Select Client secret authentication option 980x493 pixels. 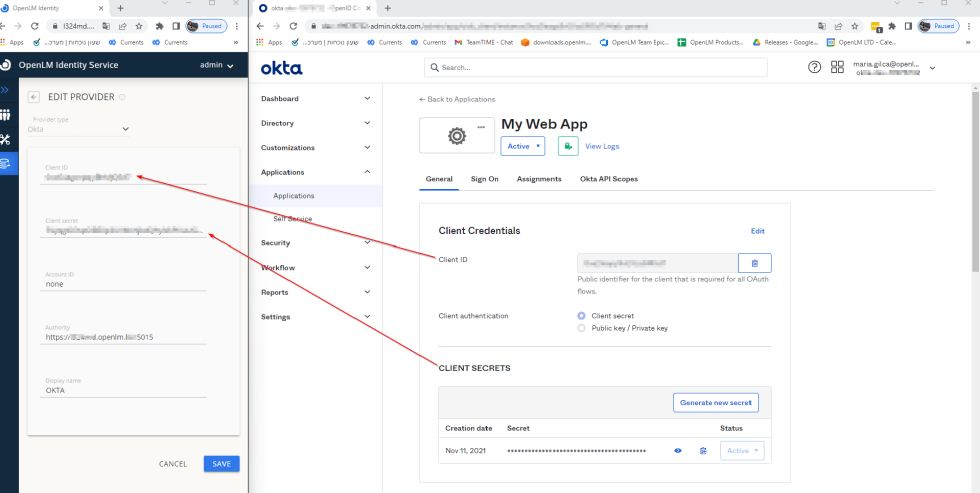(583, 316)
